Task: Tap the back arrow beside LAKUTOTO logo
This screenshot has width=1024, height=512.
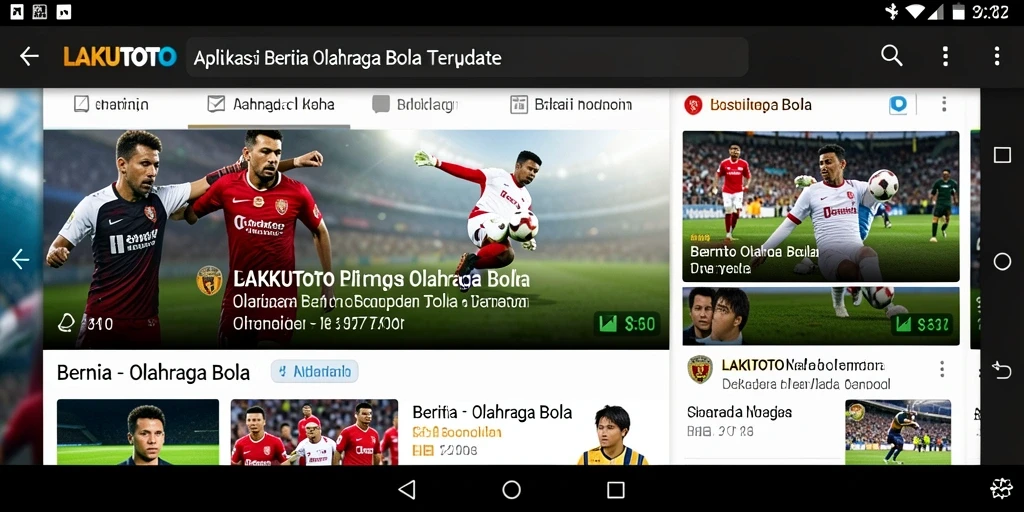Action: click(29, 57)
